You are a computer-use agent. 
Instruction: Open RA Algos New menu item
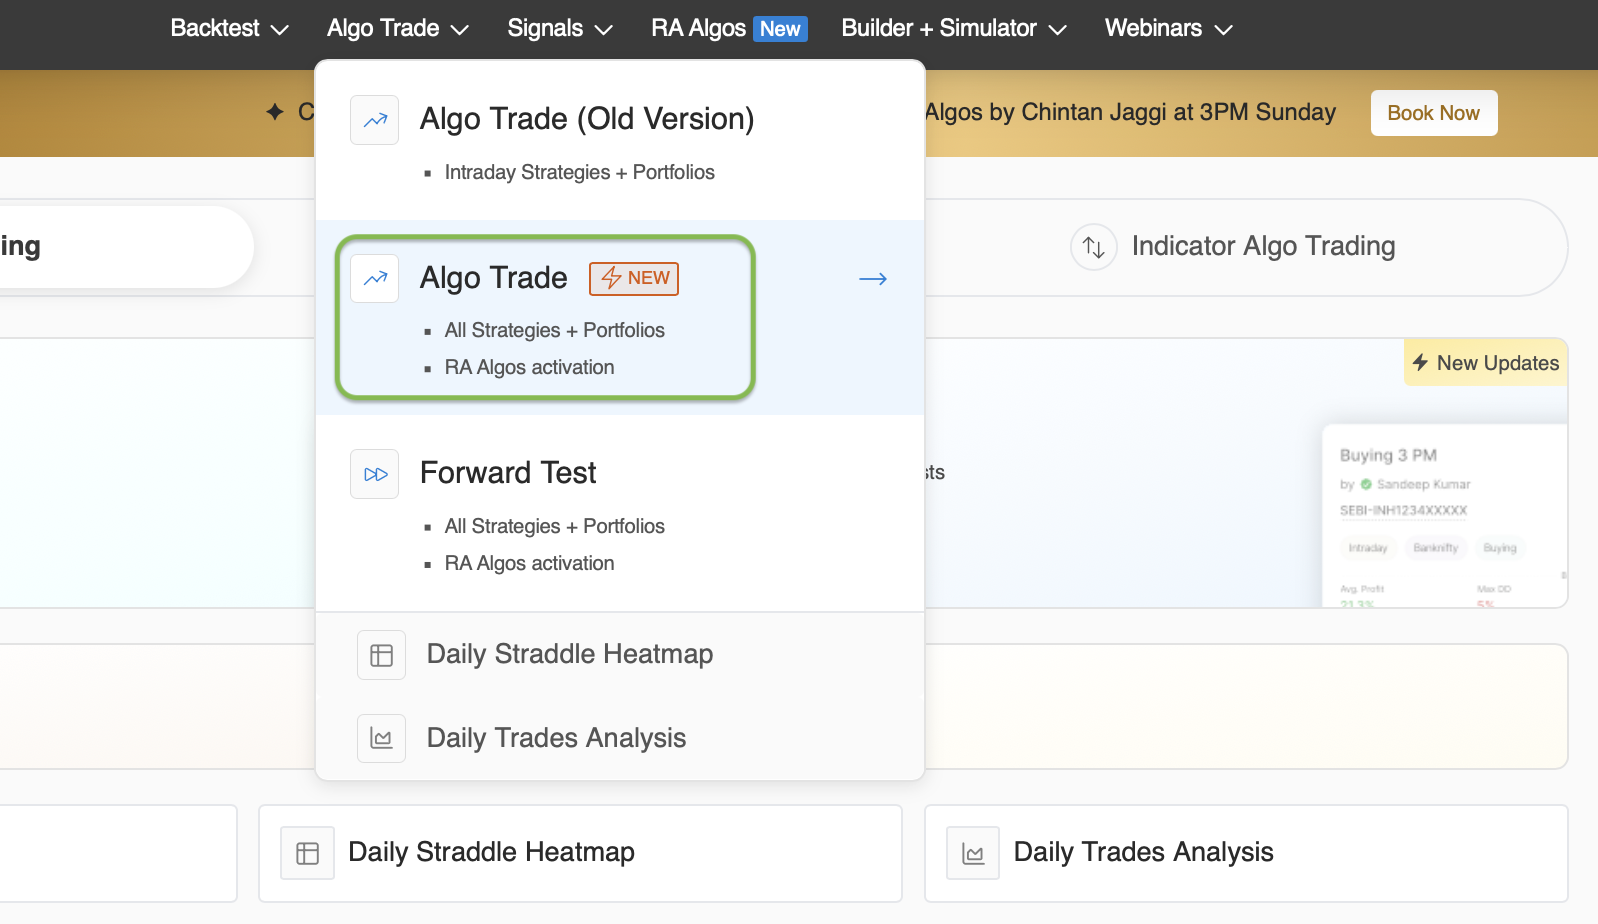pyautogui.click(x=728, y=28)
